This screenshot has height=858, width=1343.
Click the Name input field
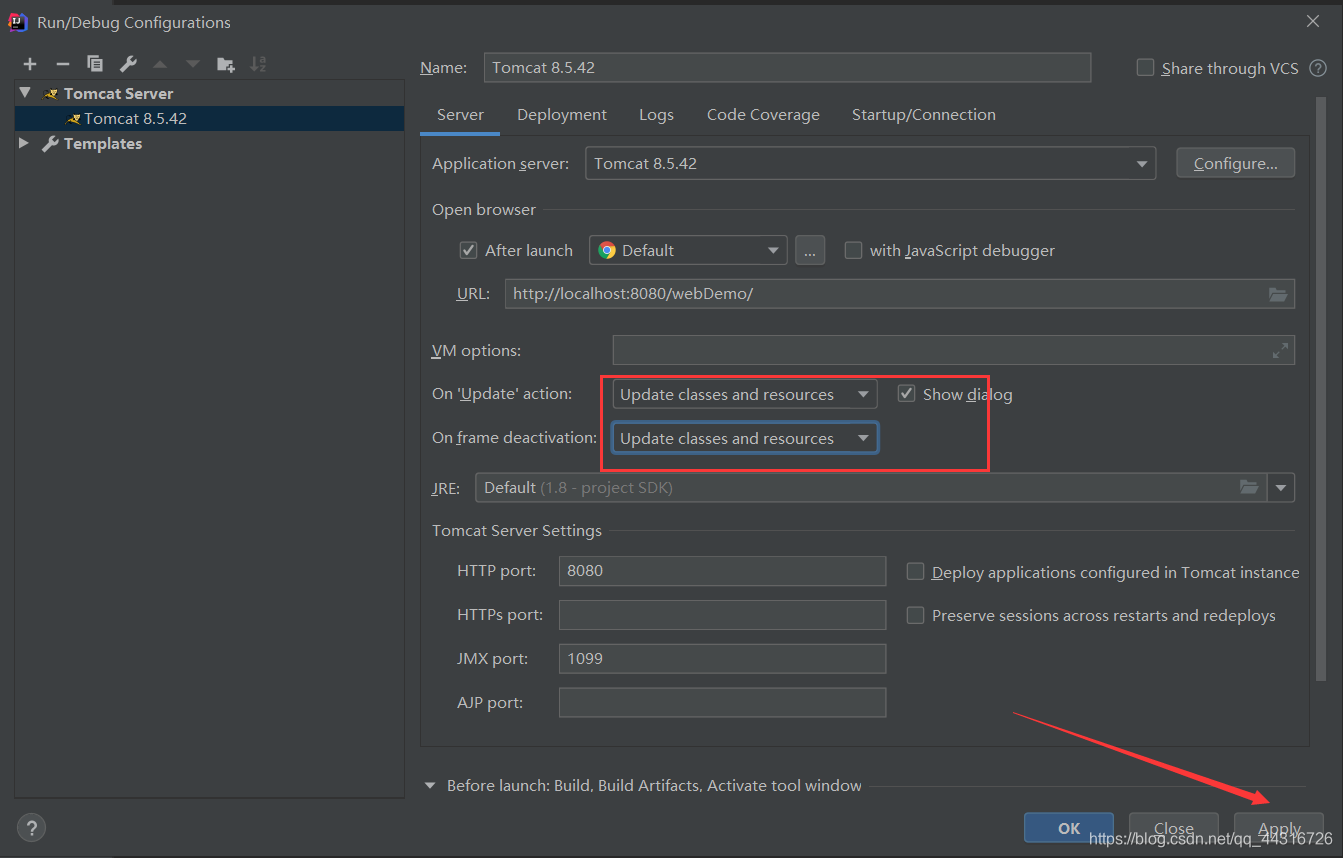pyautogui.click(x=787, y=68)
